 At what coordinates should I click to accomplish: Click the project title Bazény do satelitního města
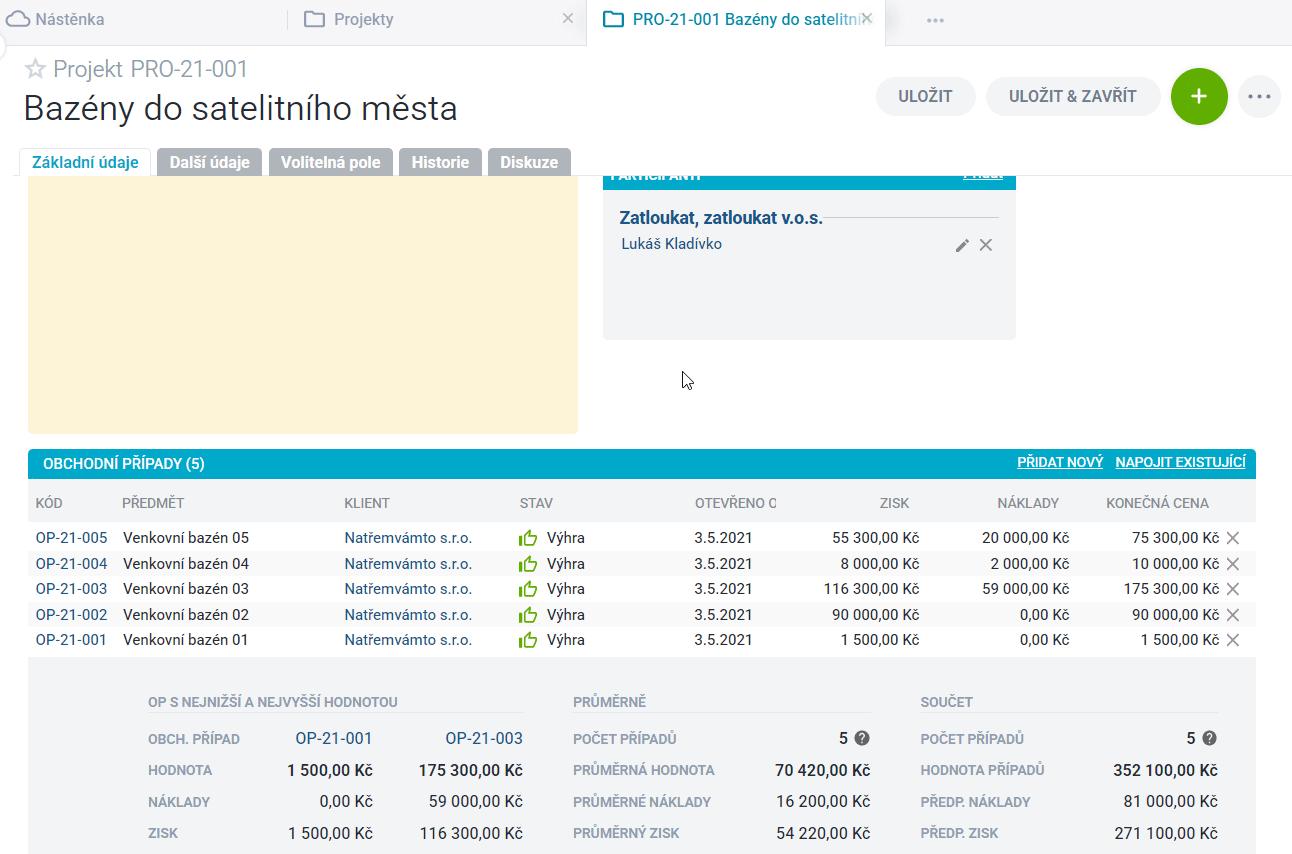[241, 108]
